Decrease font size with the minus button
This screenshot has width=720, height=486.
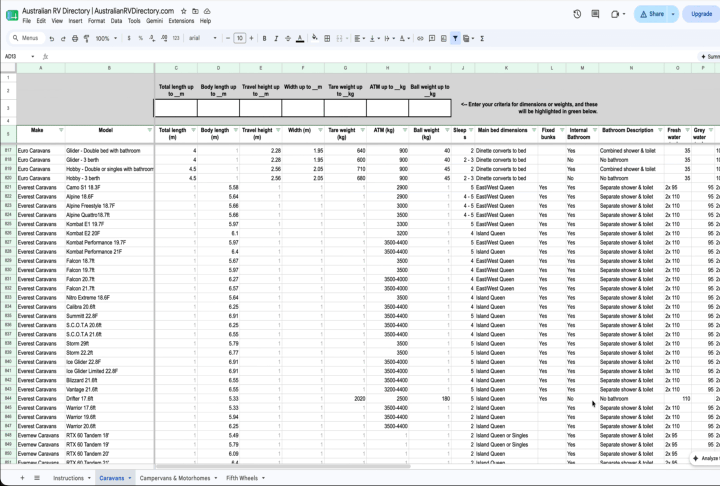pyautogui.click(x=228, y=38)
